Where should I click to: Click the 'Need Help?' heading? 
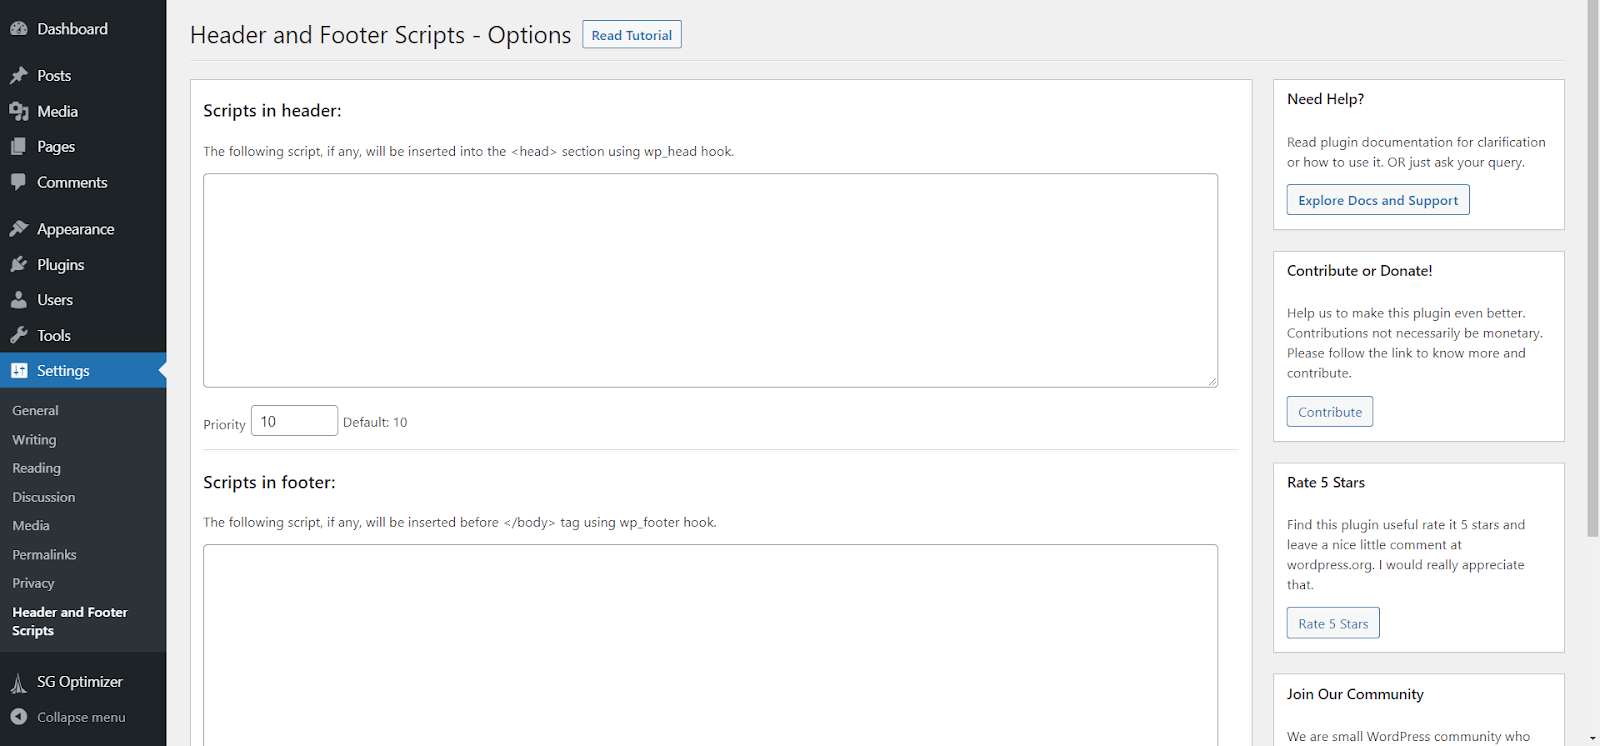pyautogui.click(x=1325, y=99)
